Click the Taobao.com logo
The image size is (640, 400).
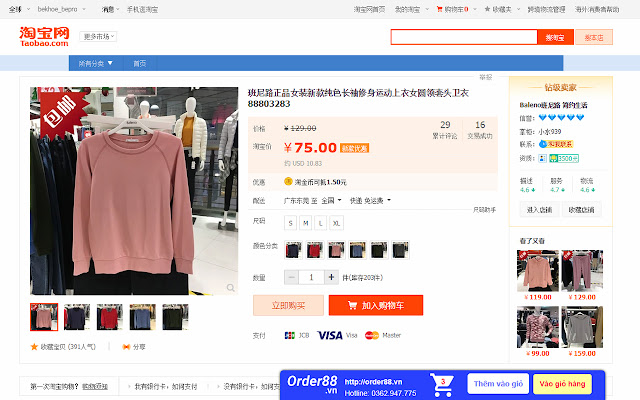pyautogui.click(x=44, y=36)
